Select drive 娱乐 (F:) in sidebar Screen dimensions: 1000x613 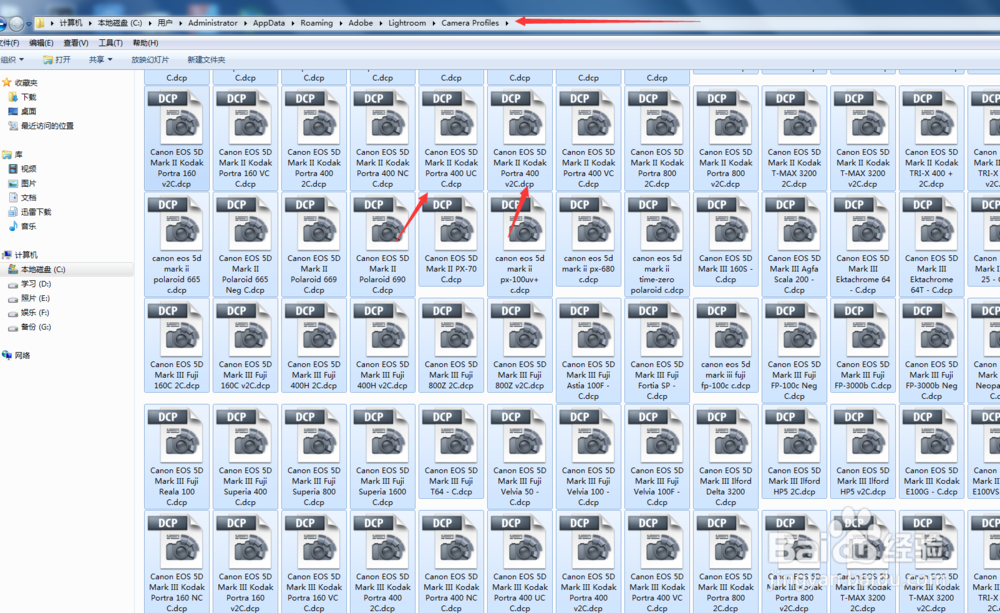(29, 313)
